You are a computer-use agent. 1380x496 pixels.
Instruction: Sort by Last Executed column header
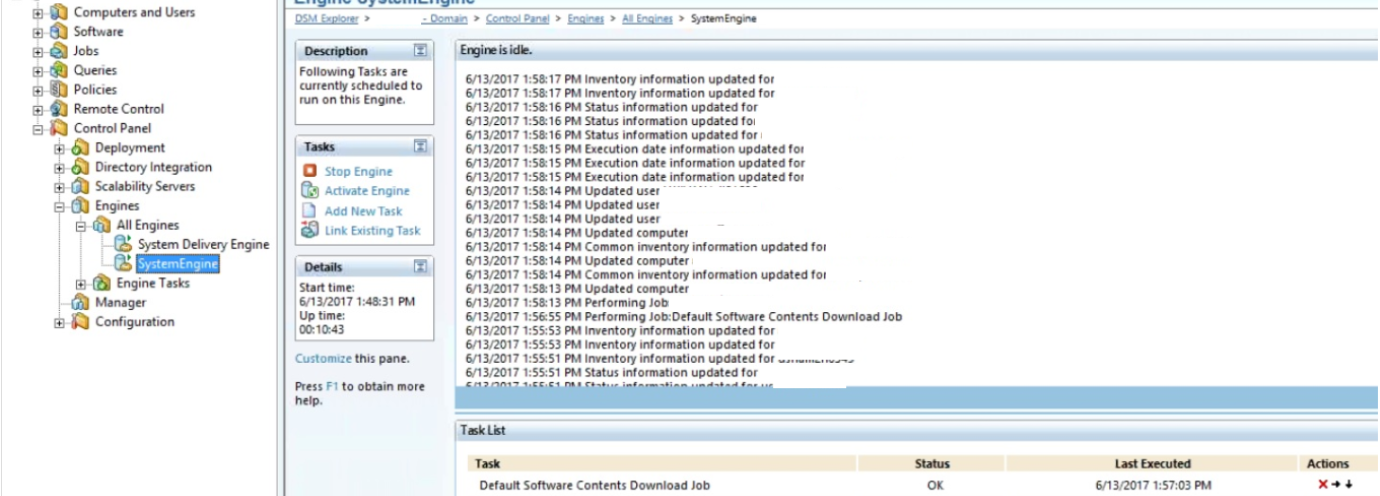click(x=1152, y=464)
